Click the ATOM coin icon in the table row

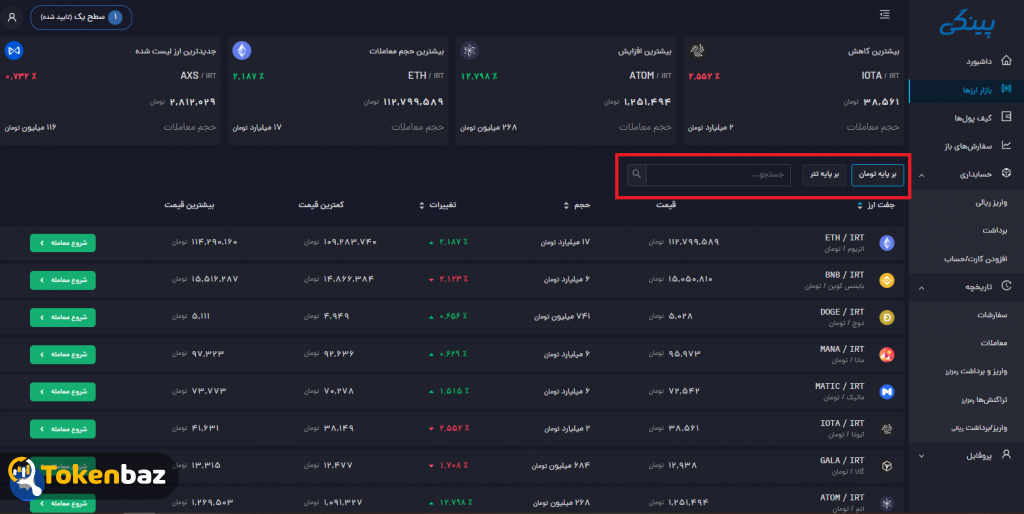click(x=886, y=504)
